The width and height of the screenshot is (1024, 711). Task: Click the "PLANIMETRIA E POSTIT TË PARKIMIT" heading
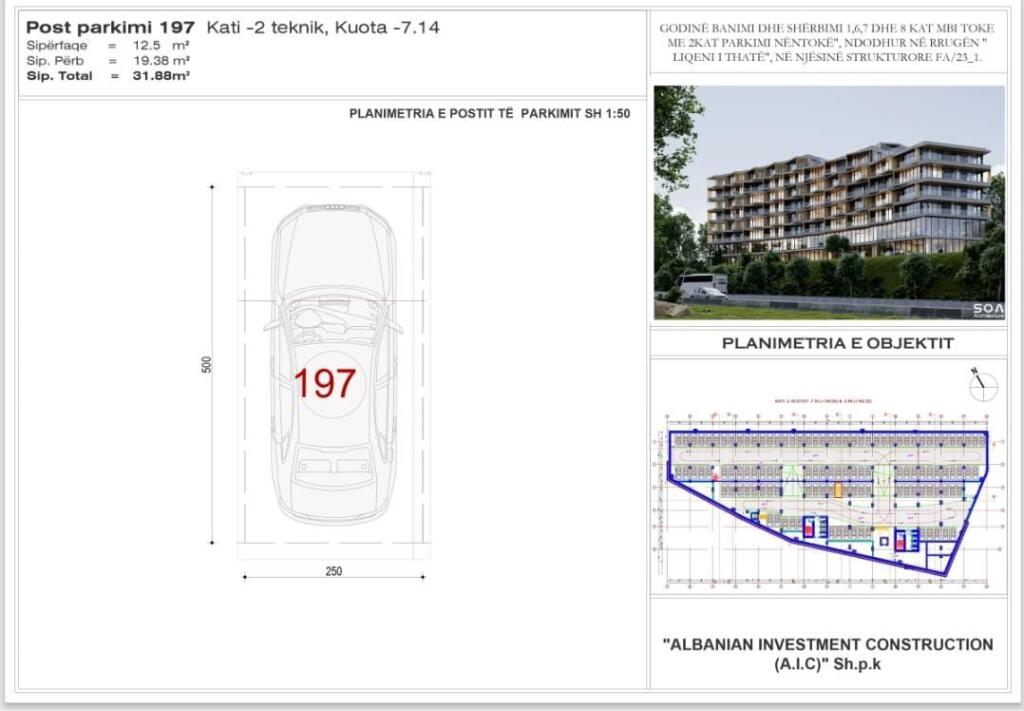pos(489,114)
